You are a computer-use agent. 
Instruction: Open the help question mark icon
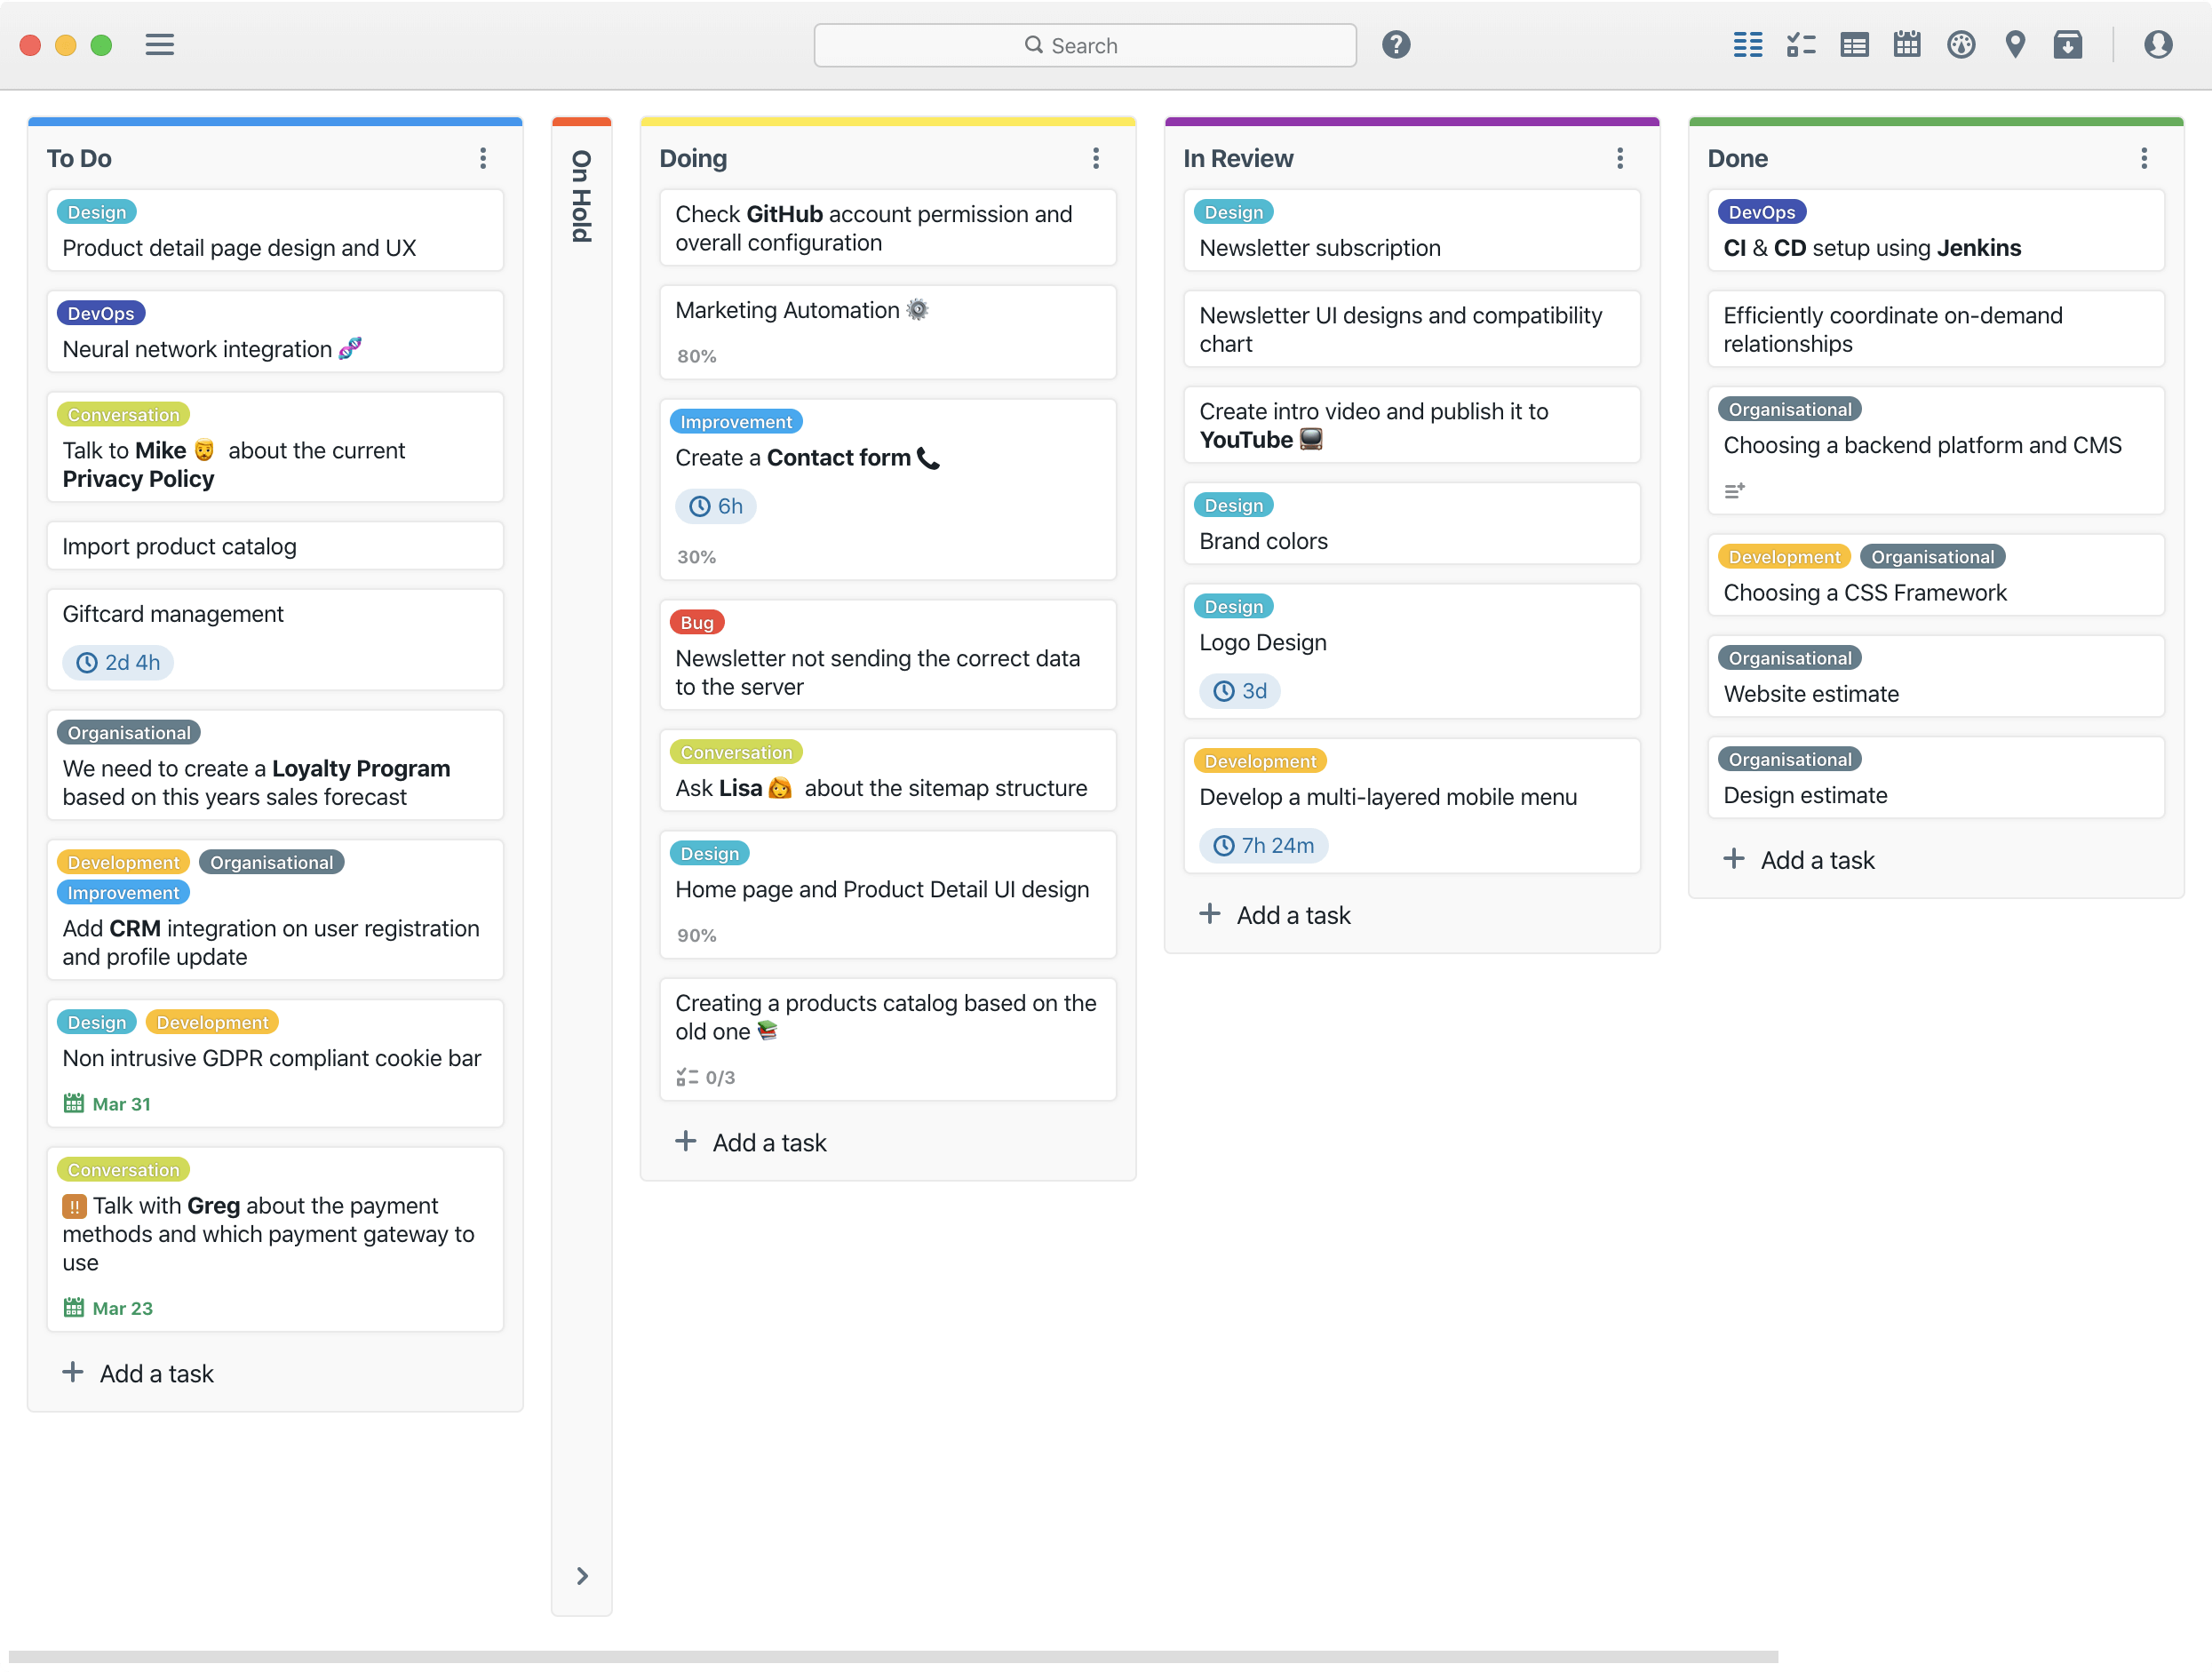point(1396,45)
